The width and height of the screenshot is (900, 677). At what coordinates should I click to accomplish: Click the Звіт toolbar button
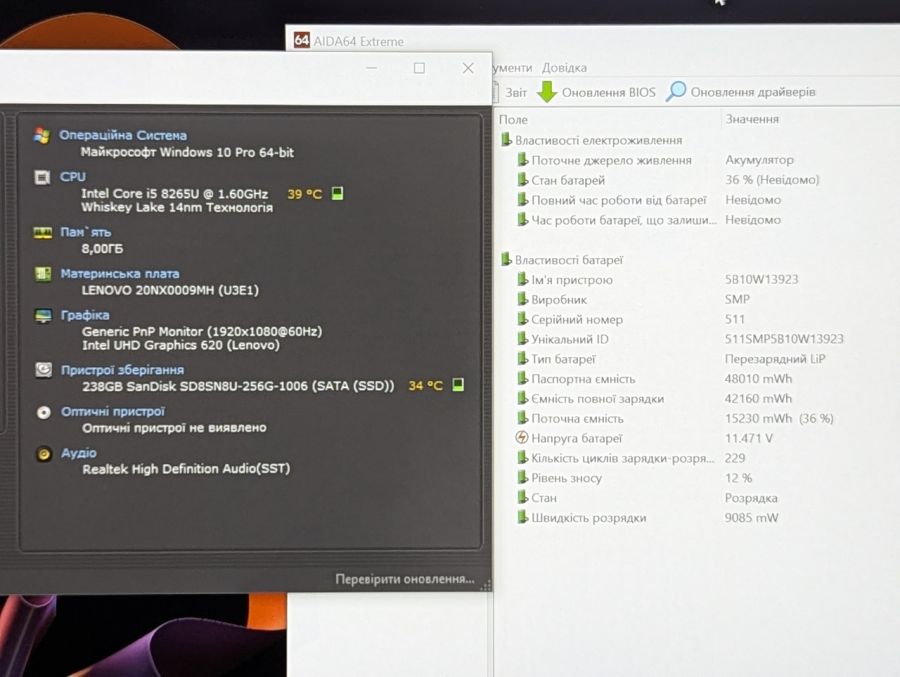pos(515,92)
